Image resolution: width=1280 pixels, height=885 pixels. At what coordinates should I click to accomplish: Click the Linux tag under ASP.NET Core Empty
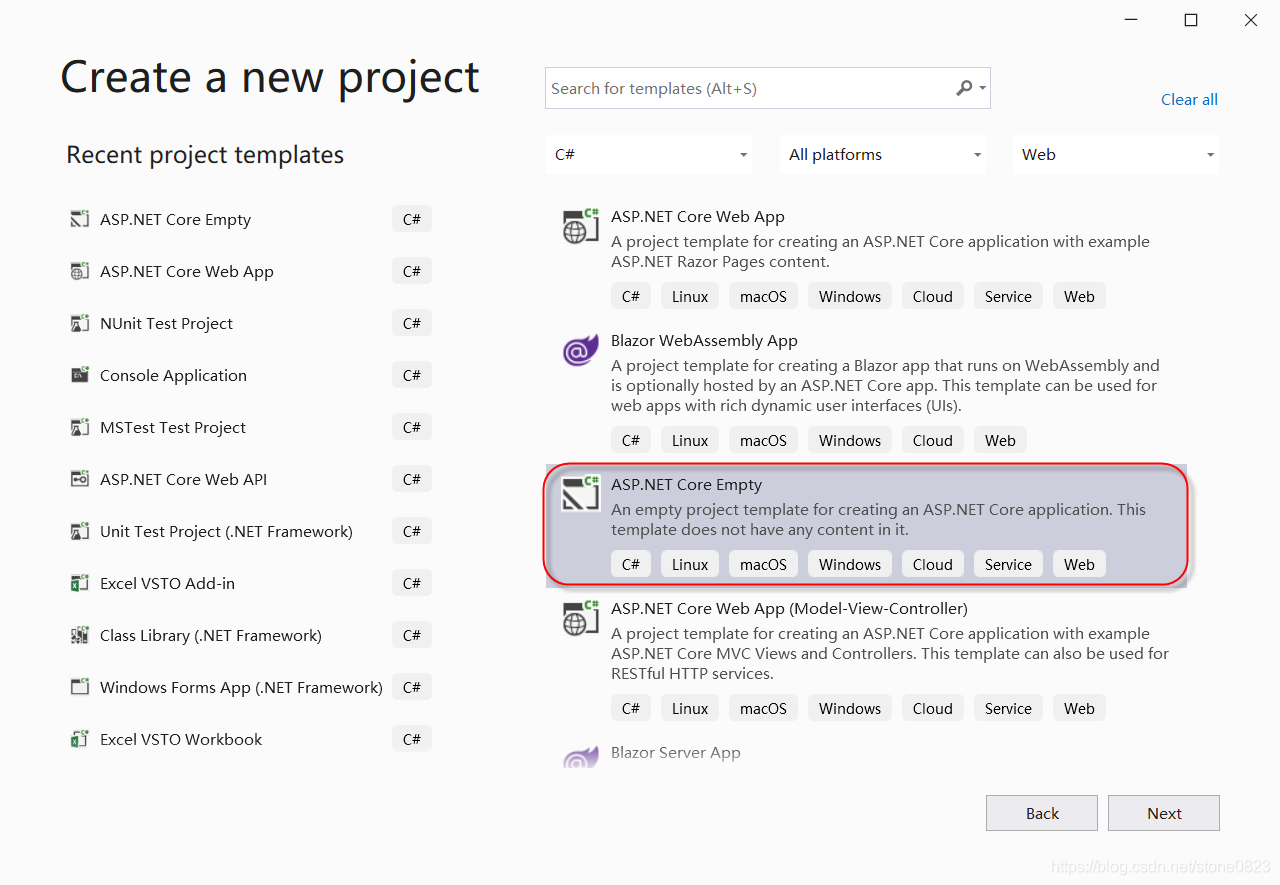[690, 563]
